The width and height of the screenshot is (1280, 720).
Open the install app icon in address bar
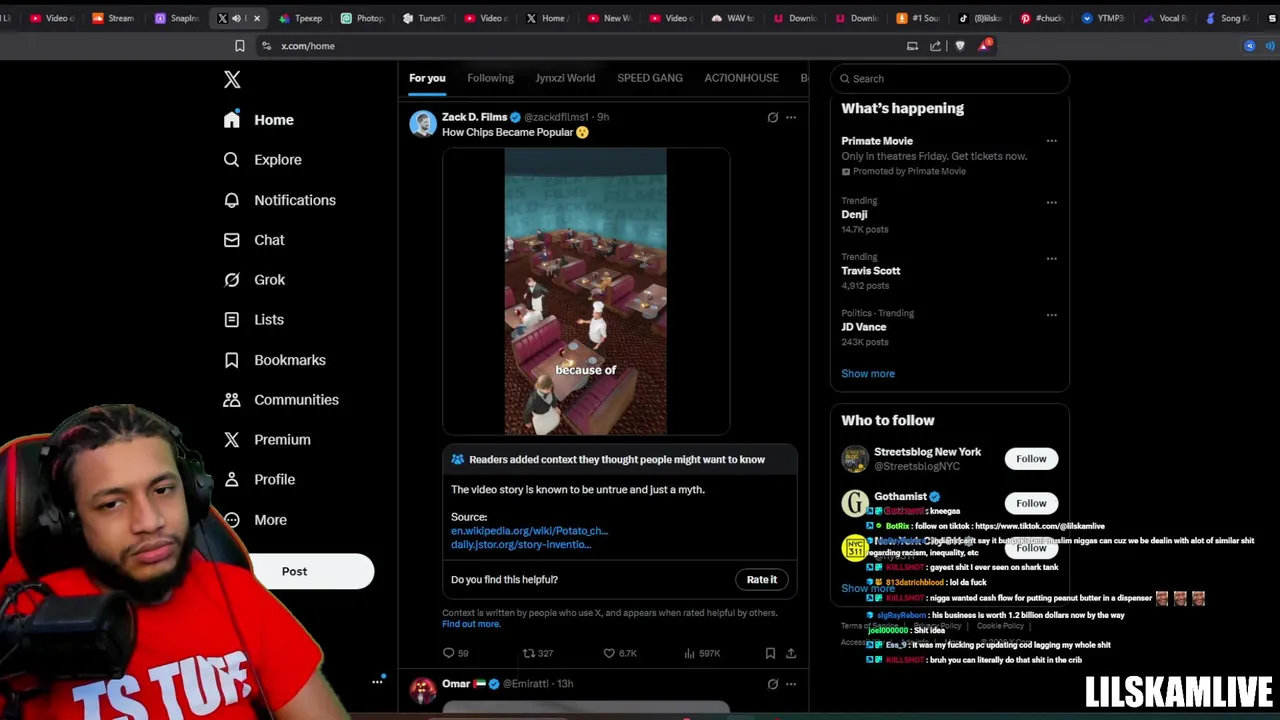click(912, 46)
